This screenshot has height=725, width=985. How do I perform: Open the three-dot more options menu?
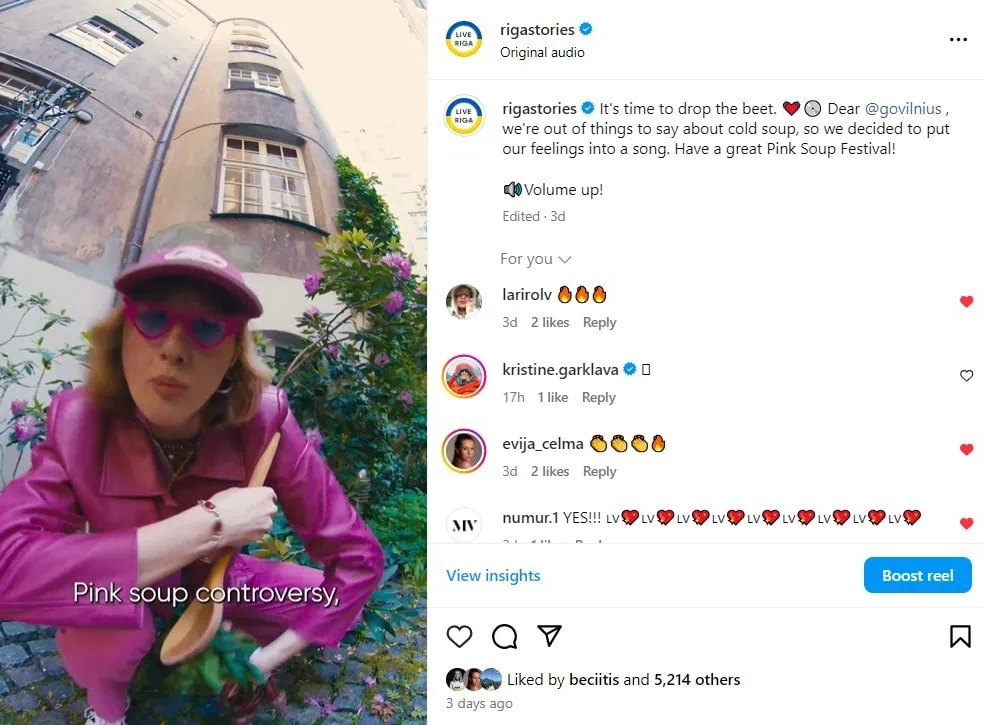(958, 40)
